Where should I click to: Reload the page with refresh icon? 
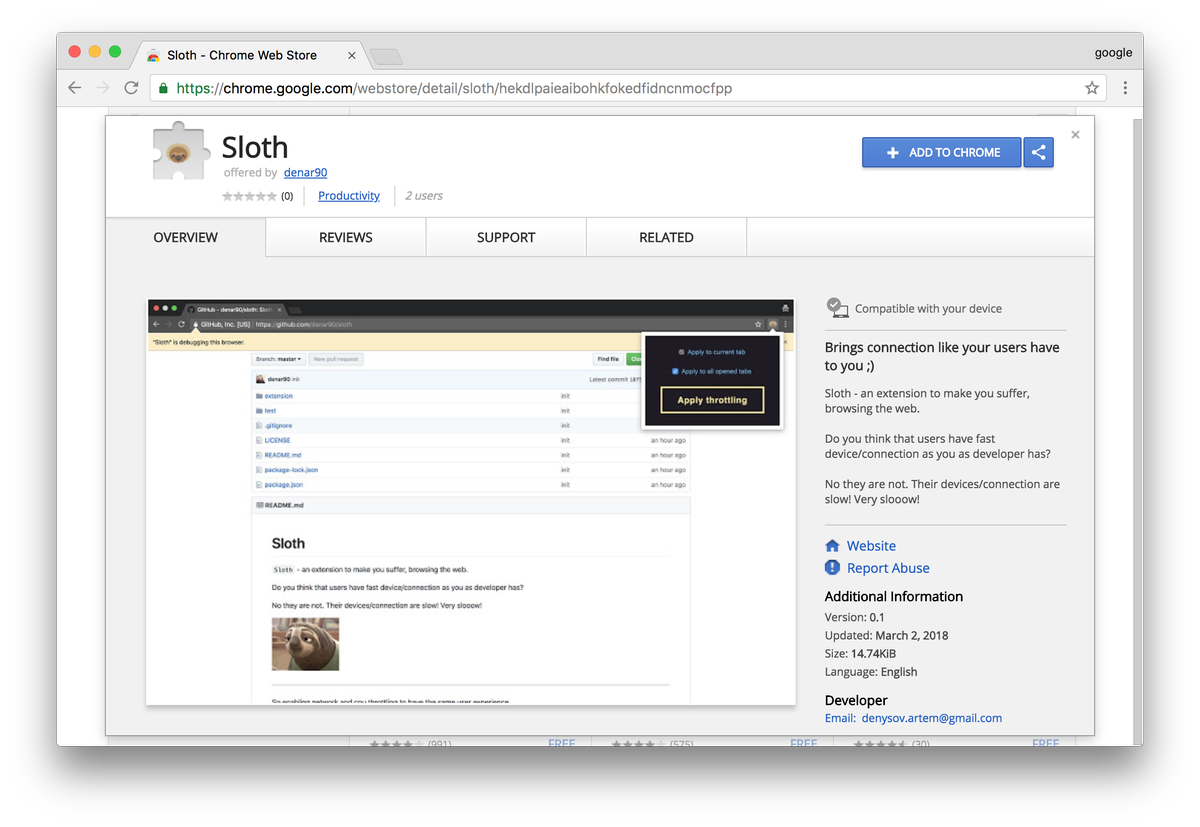click(131, 88)
